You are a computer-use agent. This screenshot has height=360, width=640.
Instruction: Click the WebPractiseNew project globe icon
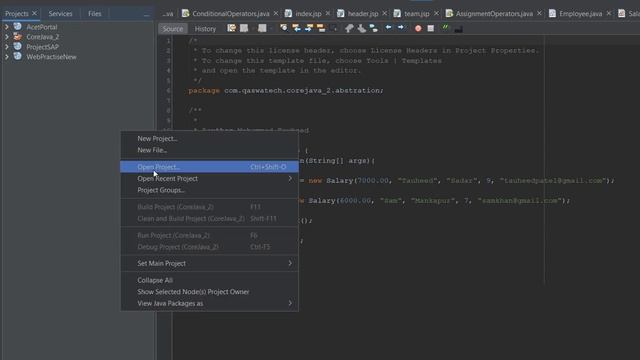pos(18,56)
